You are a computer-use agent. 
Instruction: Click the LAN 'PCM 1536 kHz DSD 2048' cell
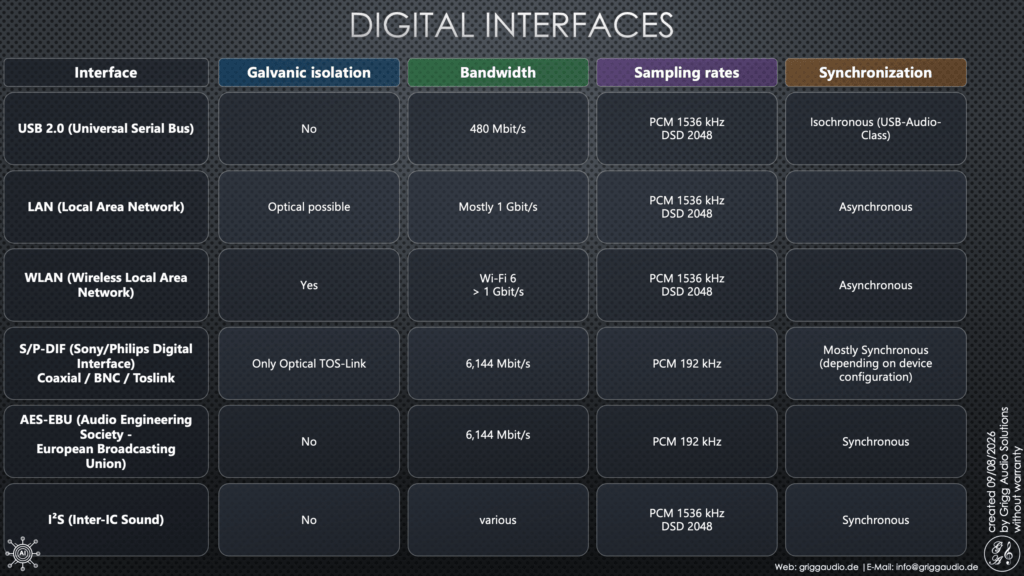click(686, 206)
